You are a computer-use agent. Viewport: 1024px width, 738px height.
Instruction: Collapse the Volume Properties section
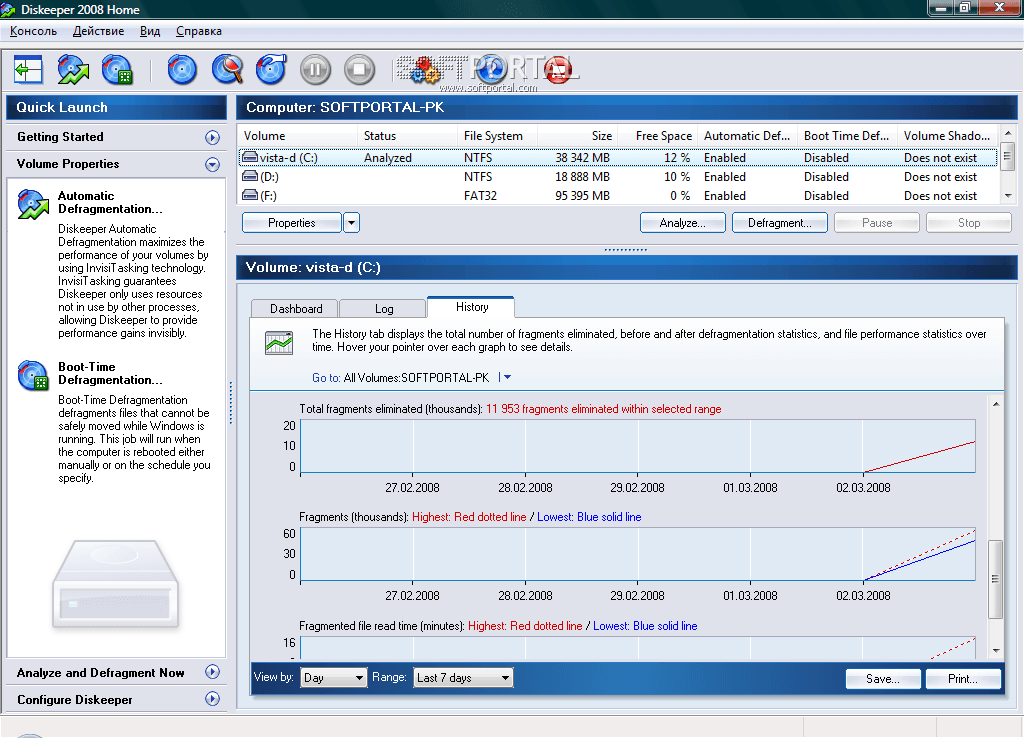[x=212, y=164]
